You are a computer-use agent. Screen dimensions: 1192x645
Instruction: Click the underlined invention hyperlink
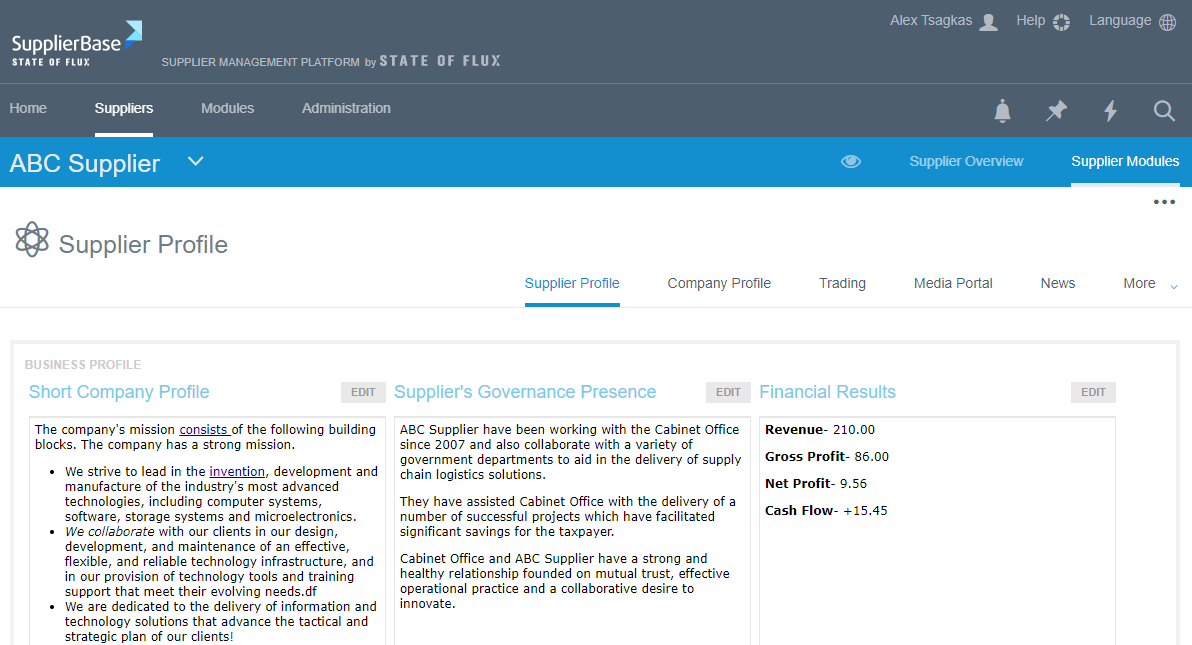237,471
